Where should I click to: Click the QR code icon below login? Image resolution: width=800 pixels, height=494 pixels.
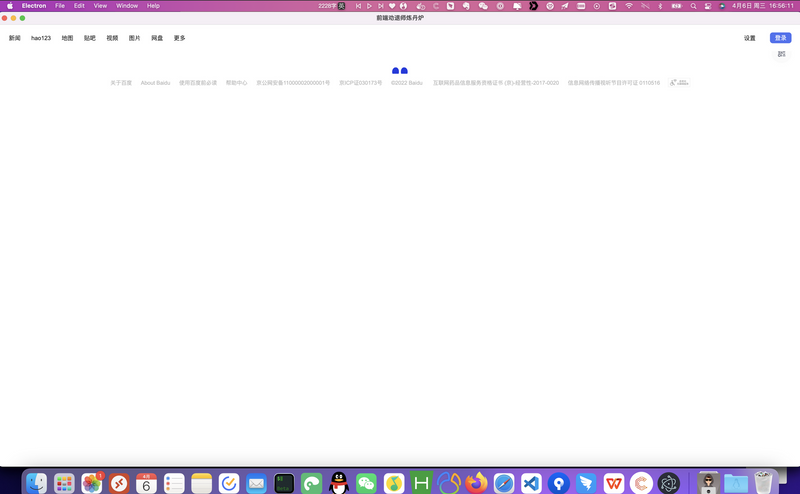pos(782,54)
